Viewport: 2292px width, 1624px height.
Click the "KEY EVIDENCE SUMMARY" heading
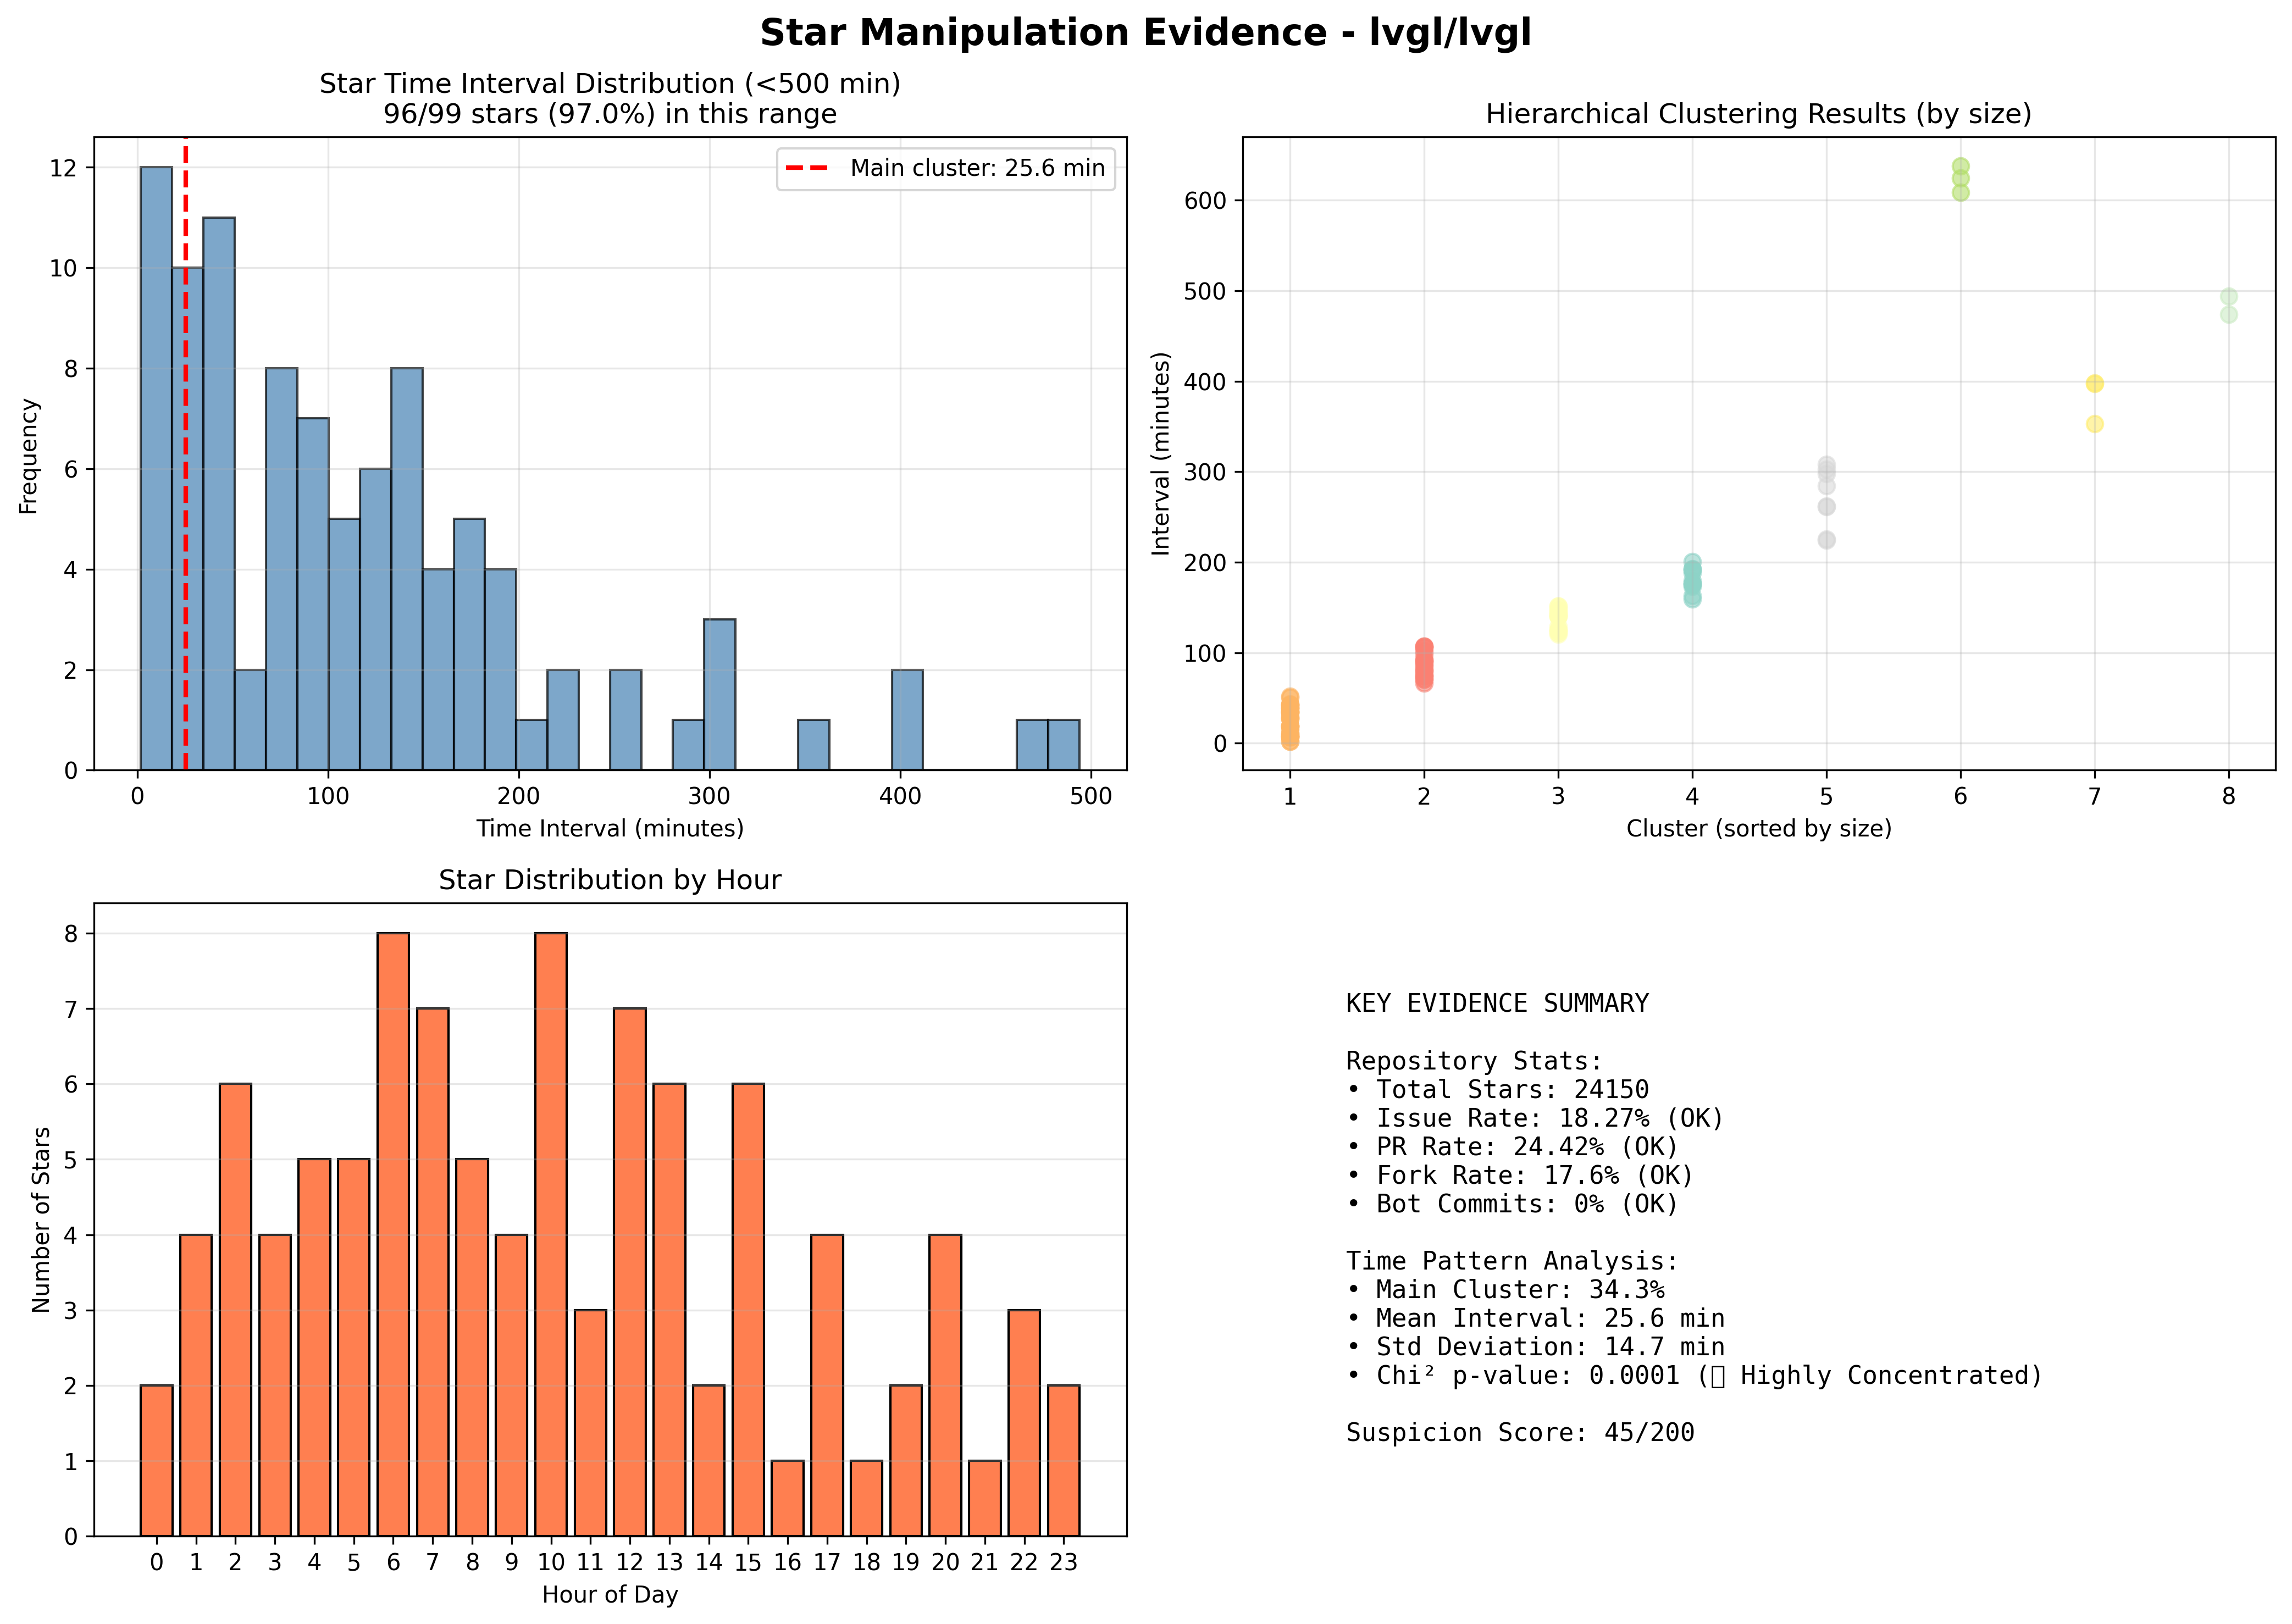1497,1003
